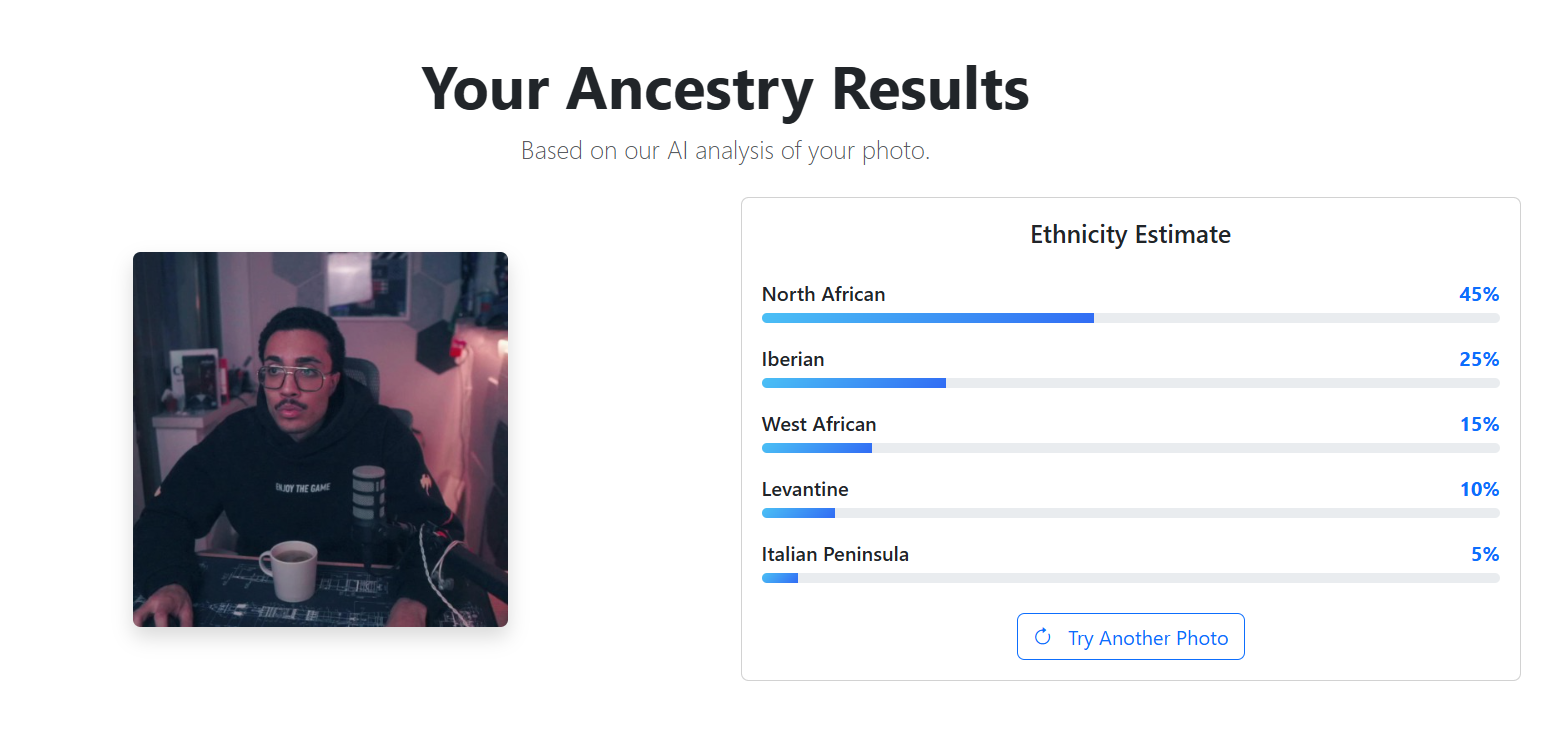This screenshot has height=734, width=1553.
Task: Click the North African progress bar
Action: (1130, 318)
